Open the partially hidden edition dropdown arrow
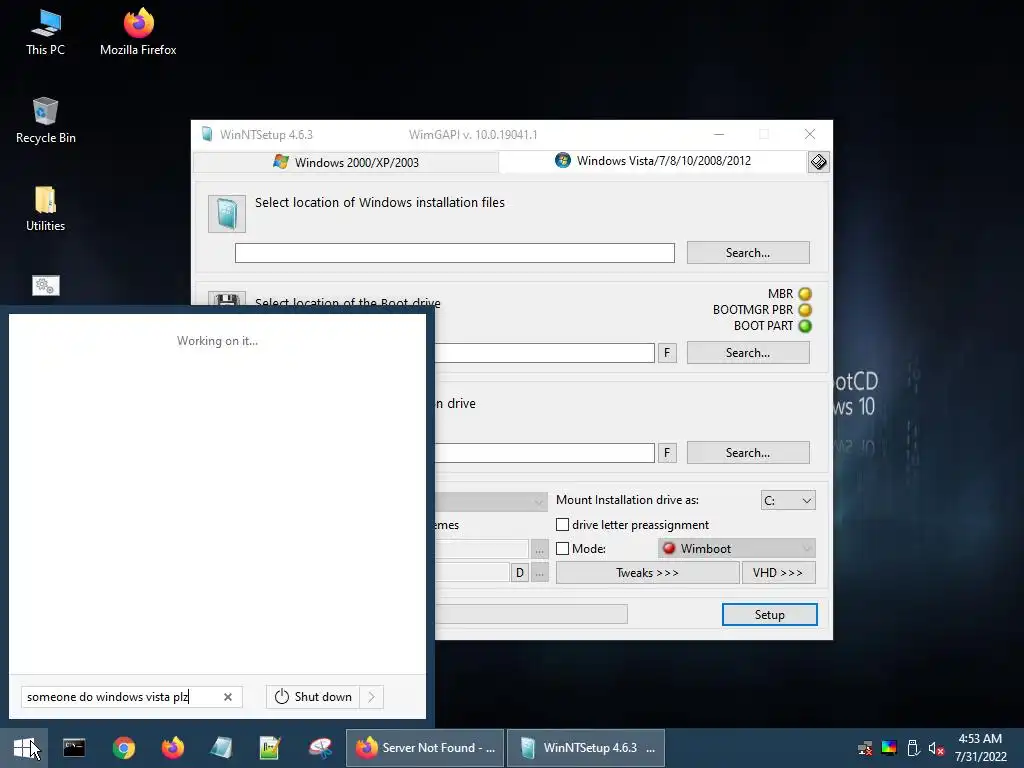This screenshot has height=768, width=1024. click(x=539, y=502)
